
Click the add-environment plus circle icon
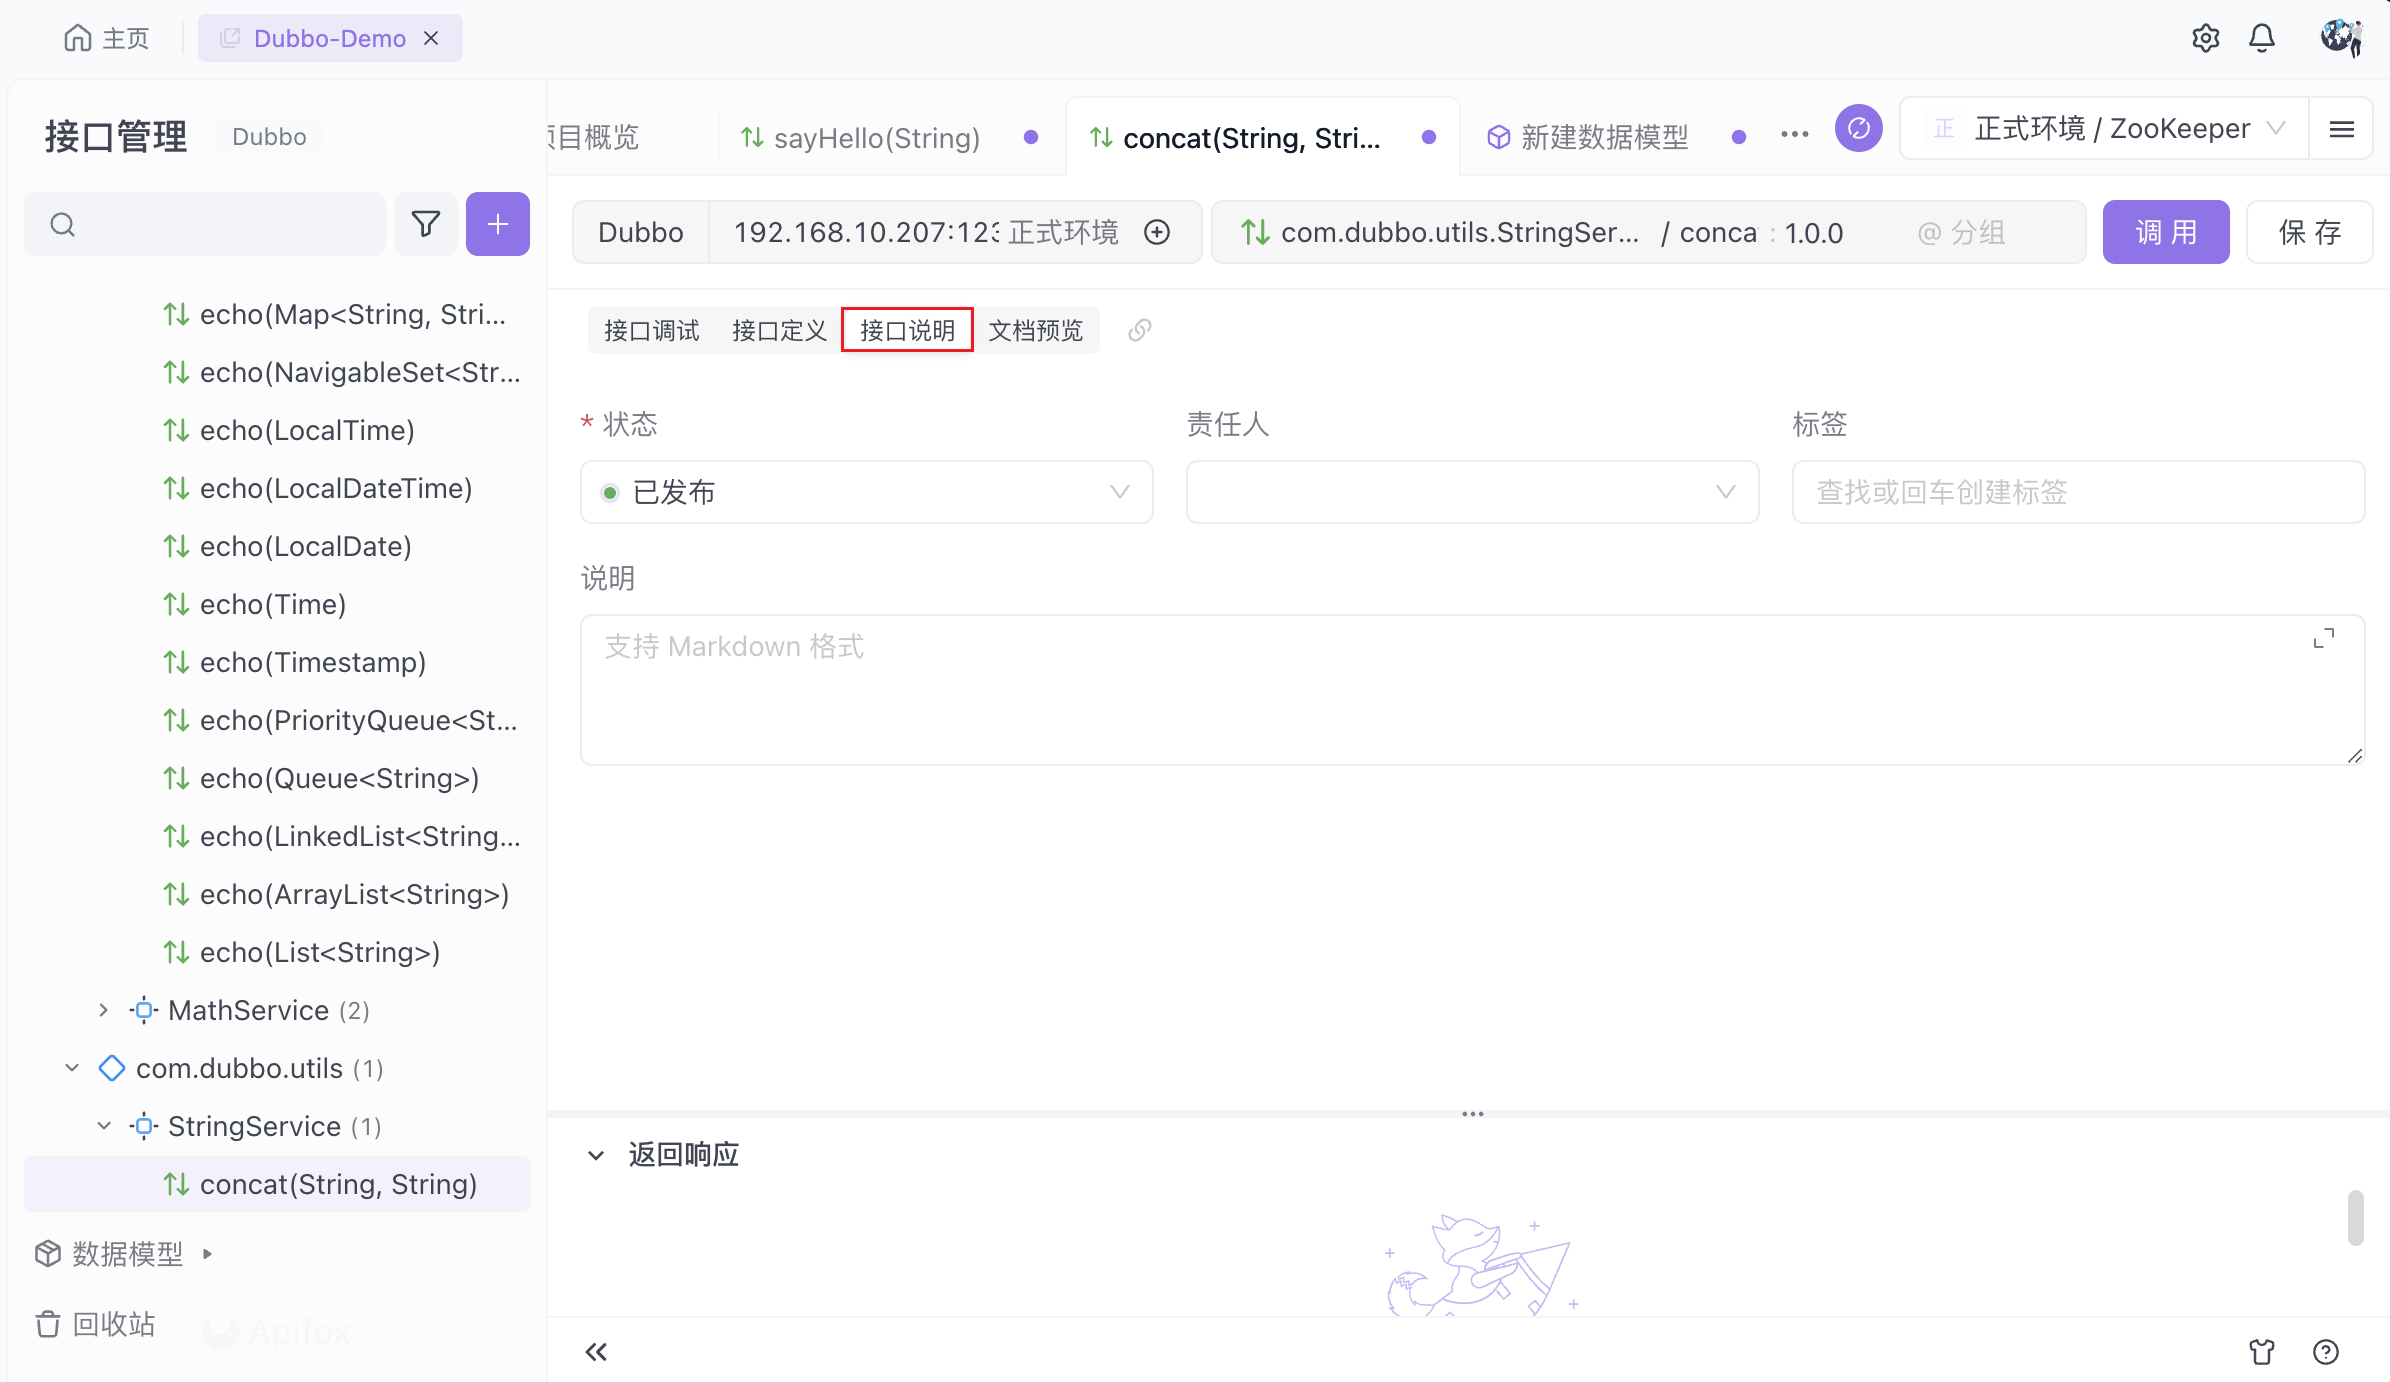point(1157,232)
